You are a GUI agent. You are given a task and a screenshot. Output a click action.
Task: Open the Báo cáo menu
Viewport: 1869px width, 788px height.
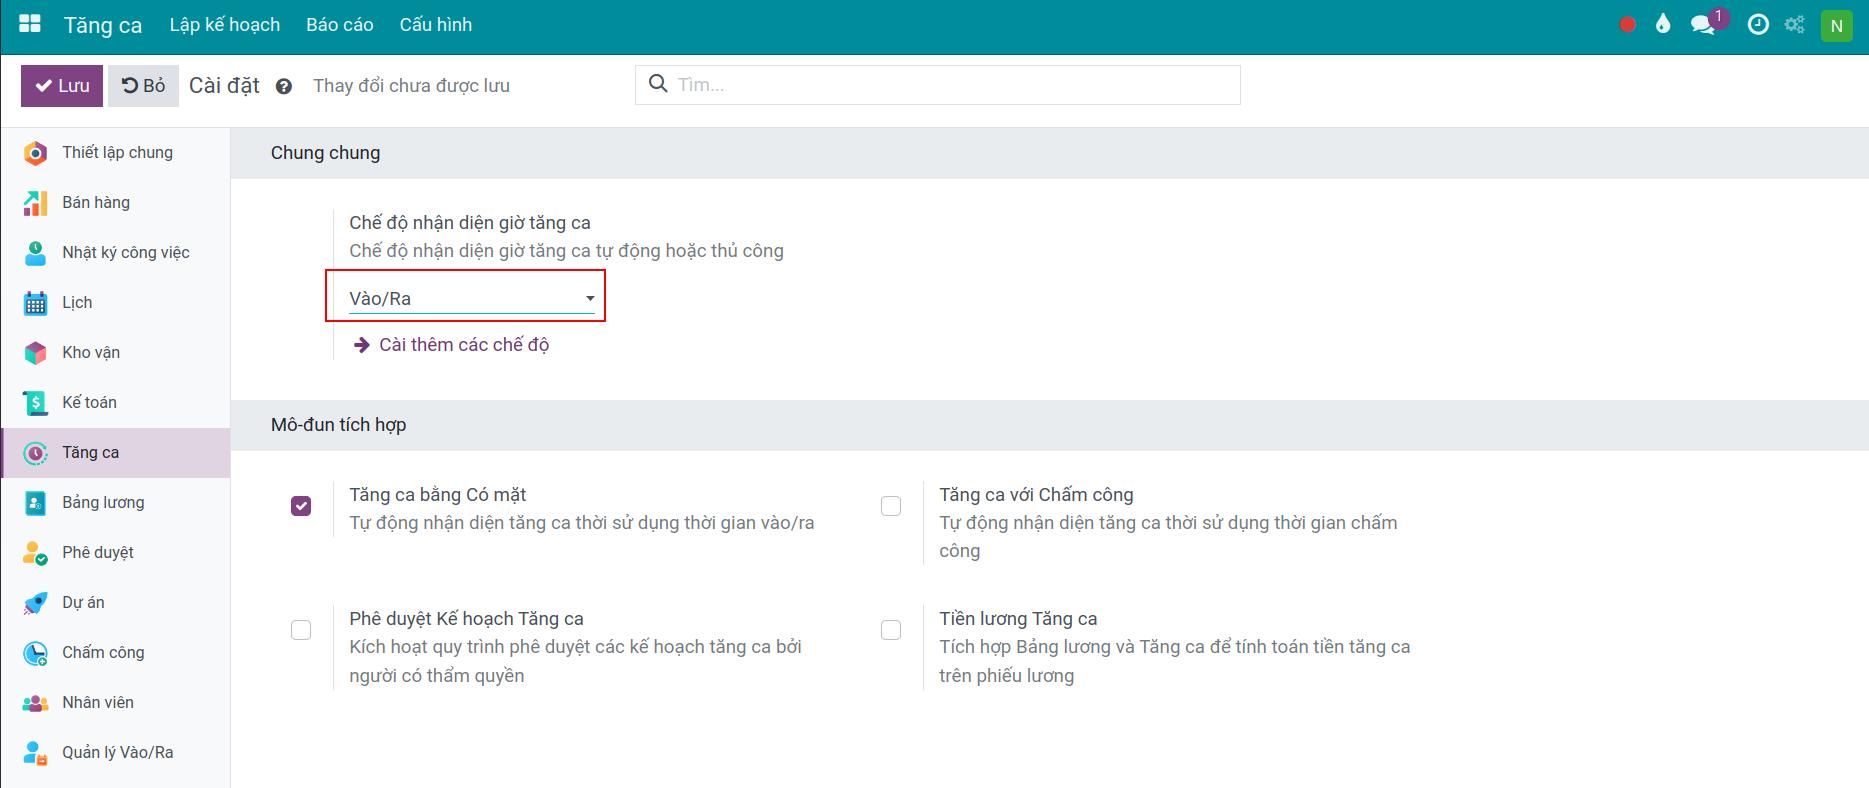click(x=340, y=25)
